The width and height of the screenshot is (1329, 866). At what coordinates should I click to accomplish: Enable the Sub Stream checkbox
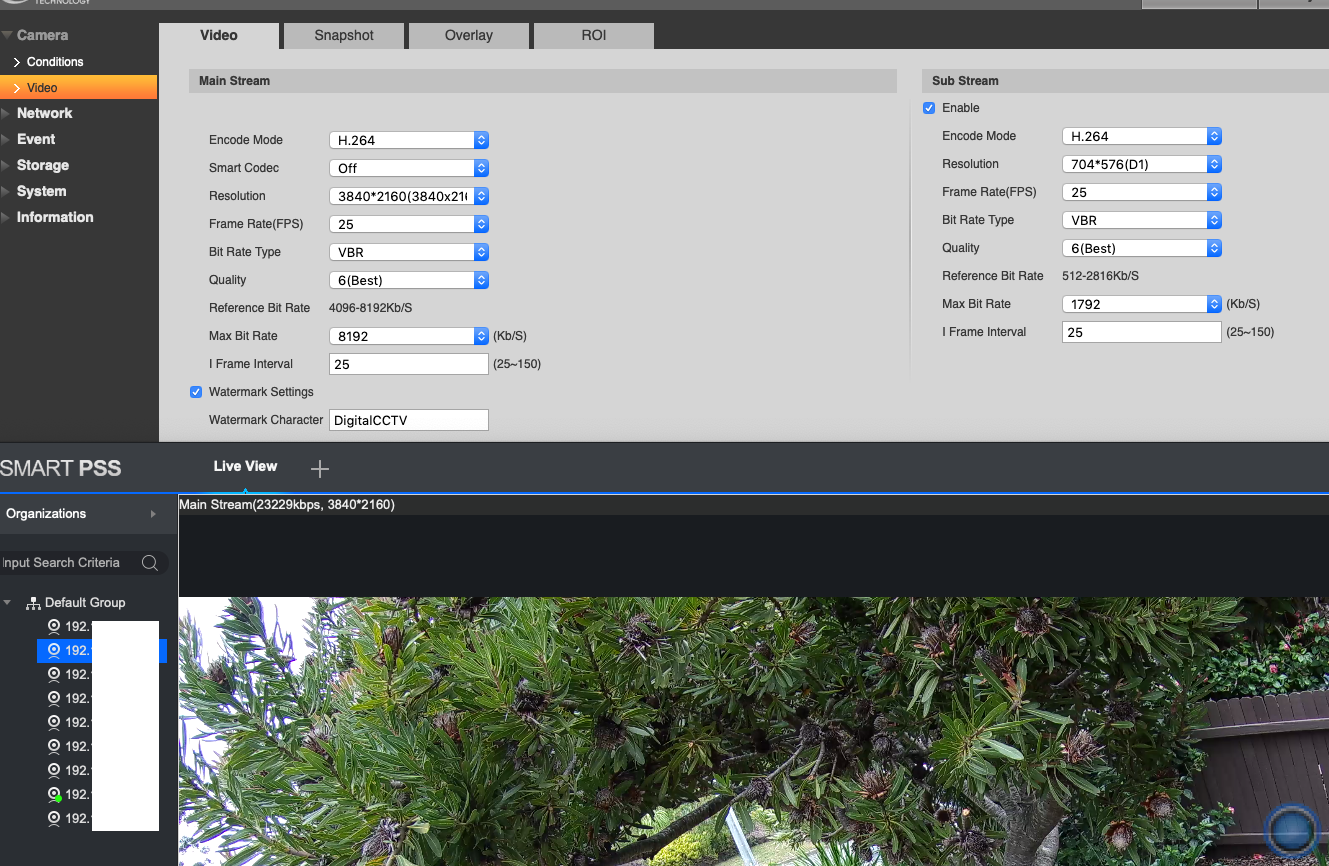[929, 108]
